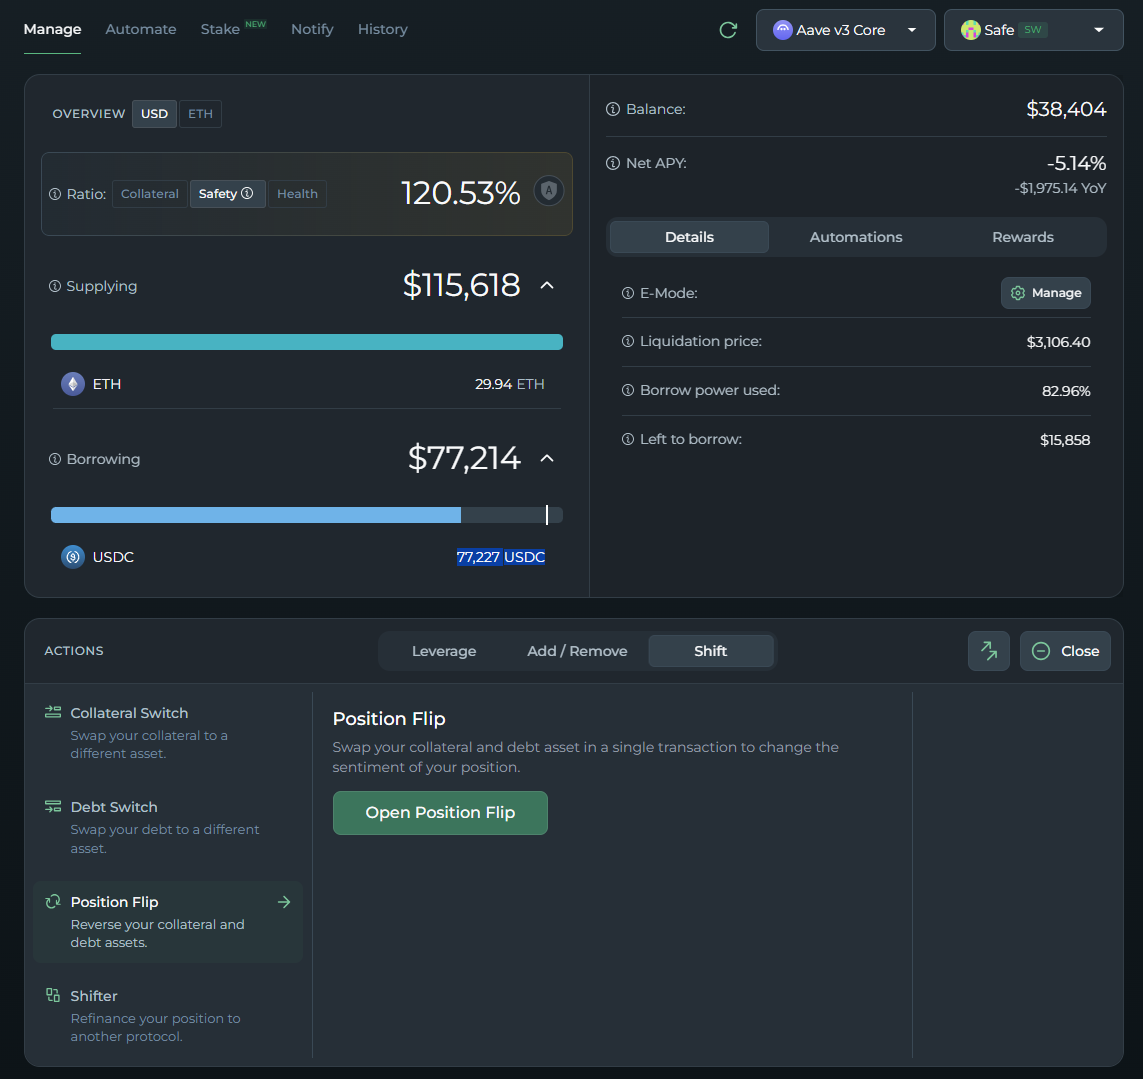The image size is (1143, 1079).
Task: Click the info icon next to Liquidation price
Action: tap(628, 342)
